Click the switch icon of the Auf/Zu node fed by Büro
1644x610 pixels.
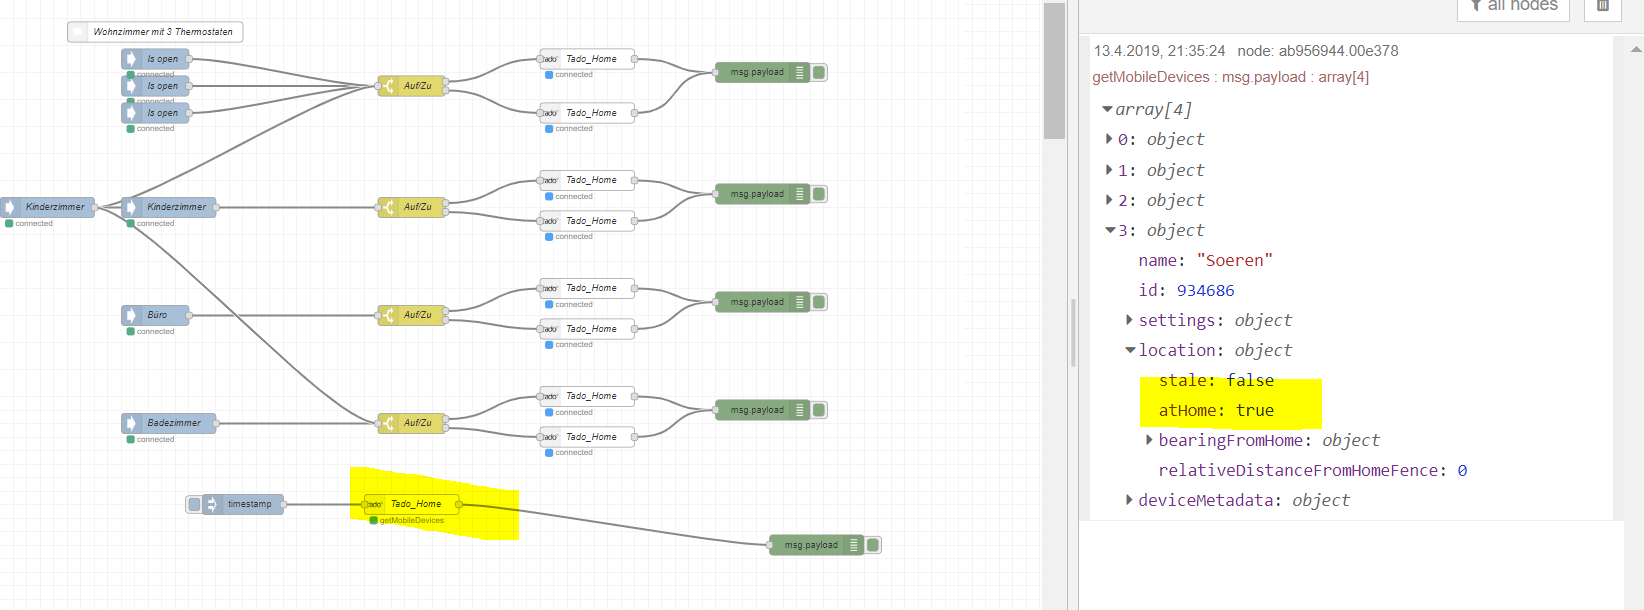(x=387, y=315)
